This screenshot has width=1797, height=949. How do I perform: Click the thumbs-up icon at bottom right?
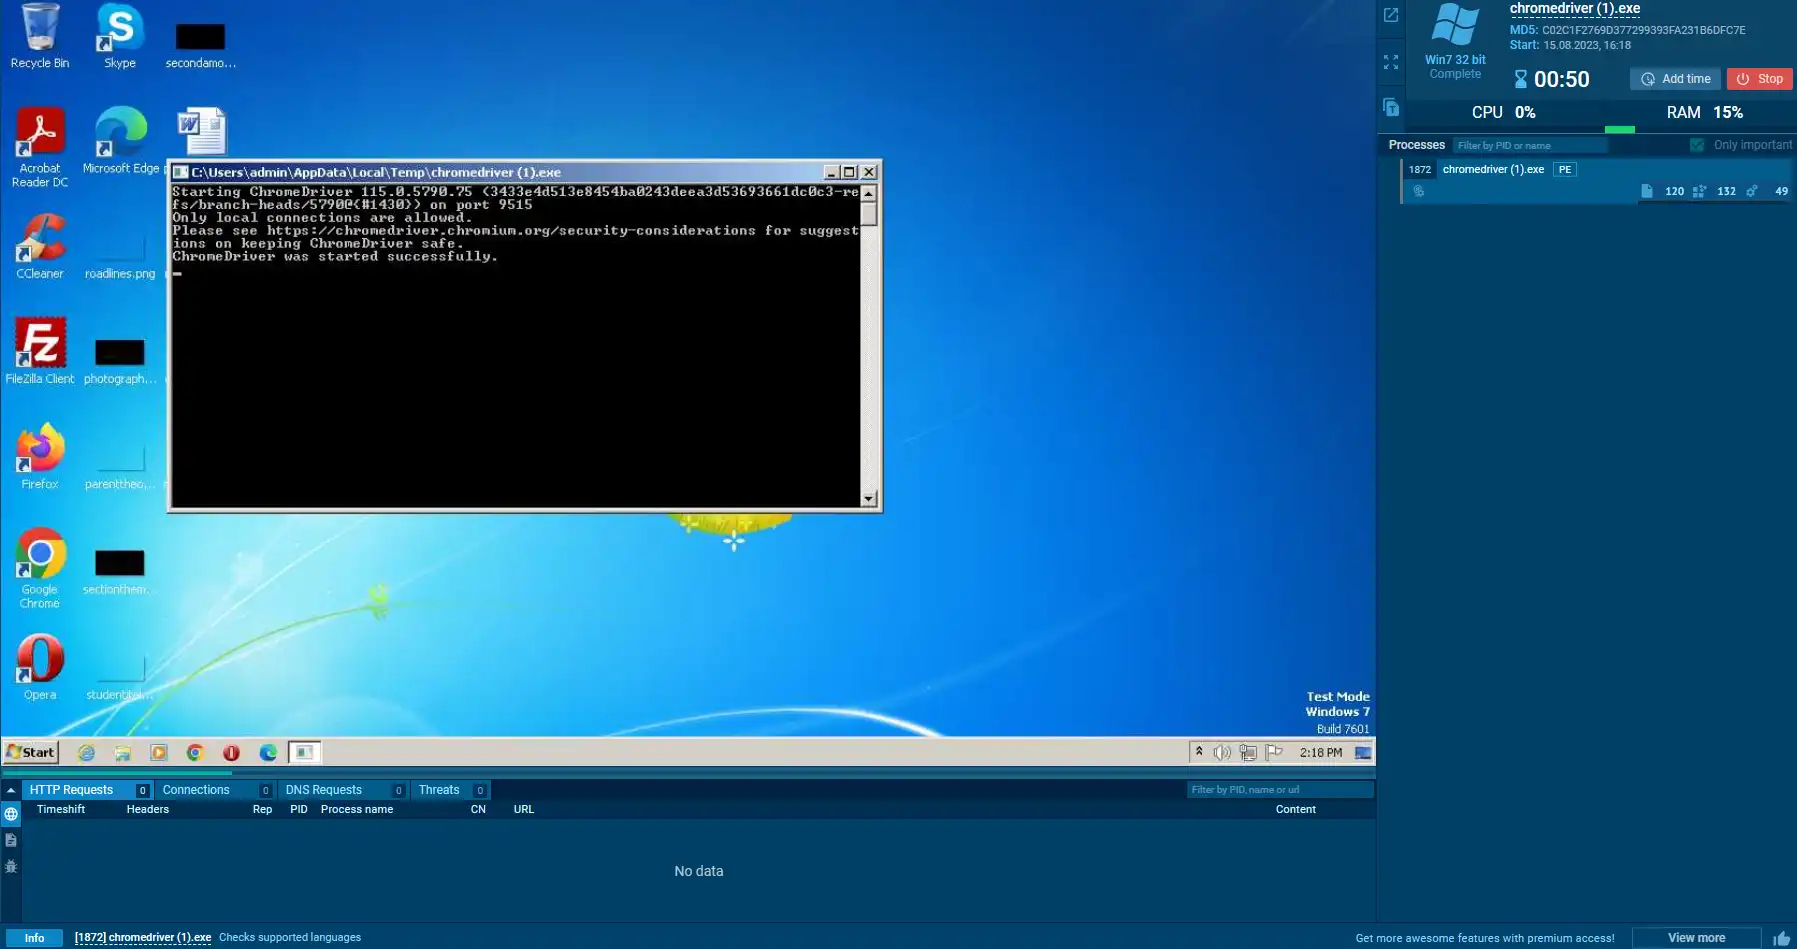(1782, 938)
